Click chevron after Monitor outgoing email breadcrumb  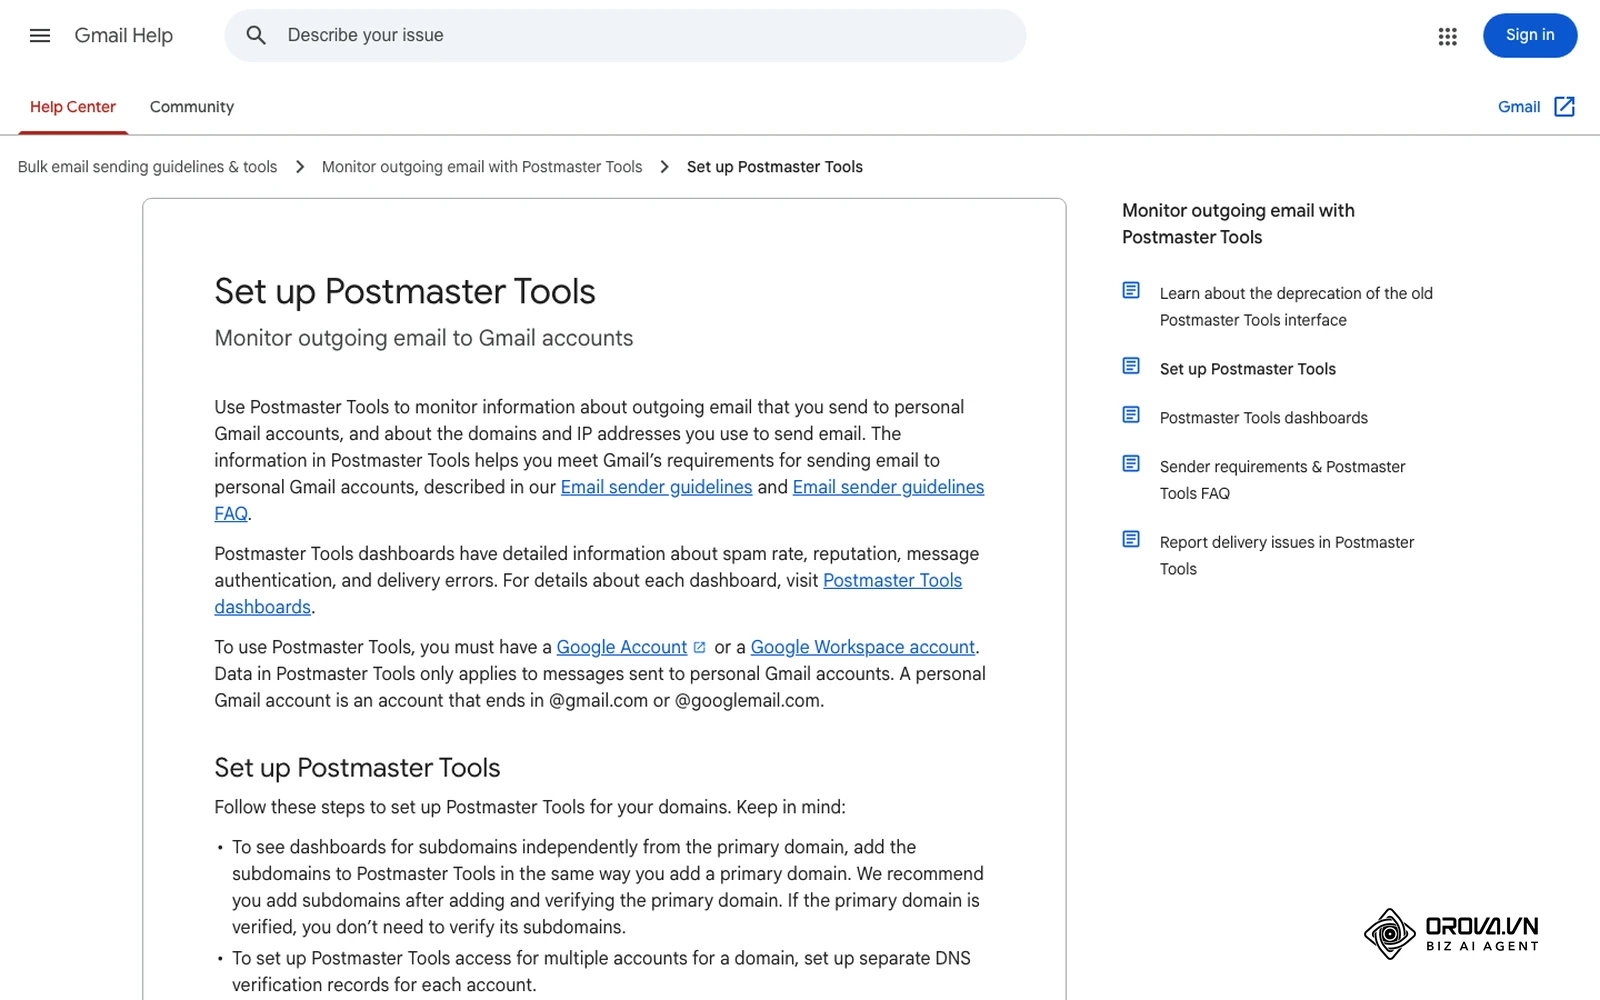(665, 167)
